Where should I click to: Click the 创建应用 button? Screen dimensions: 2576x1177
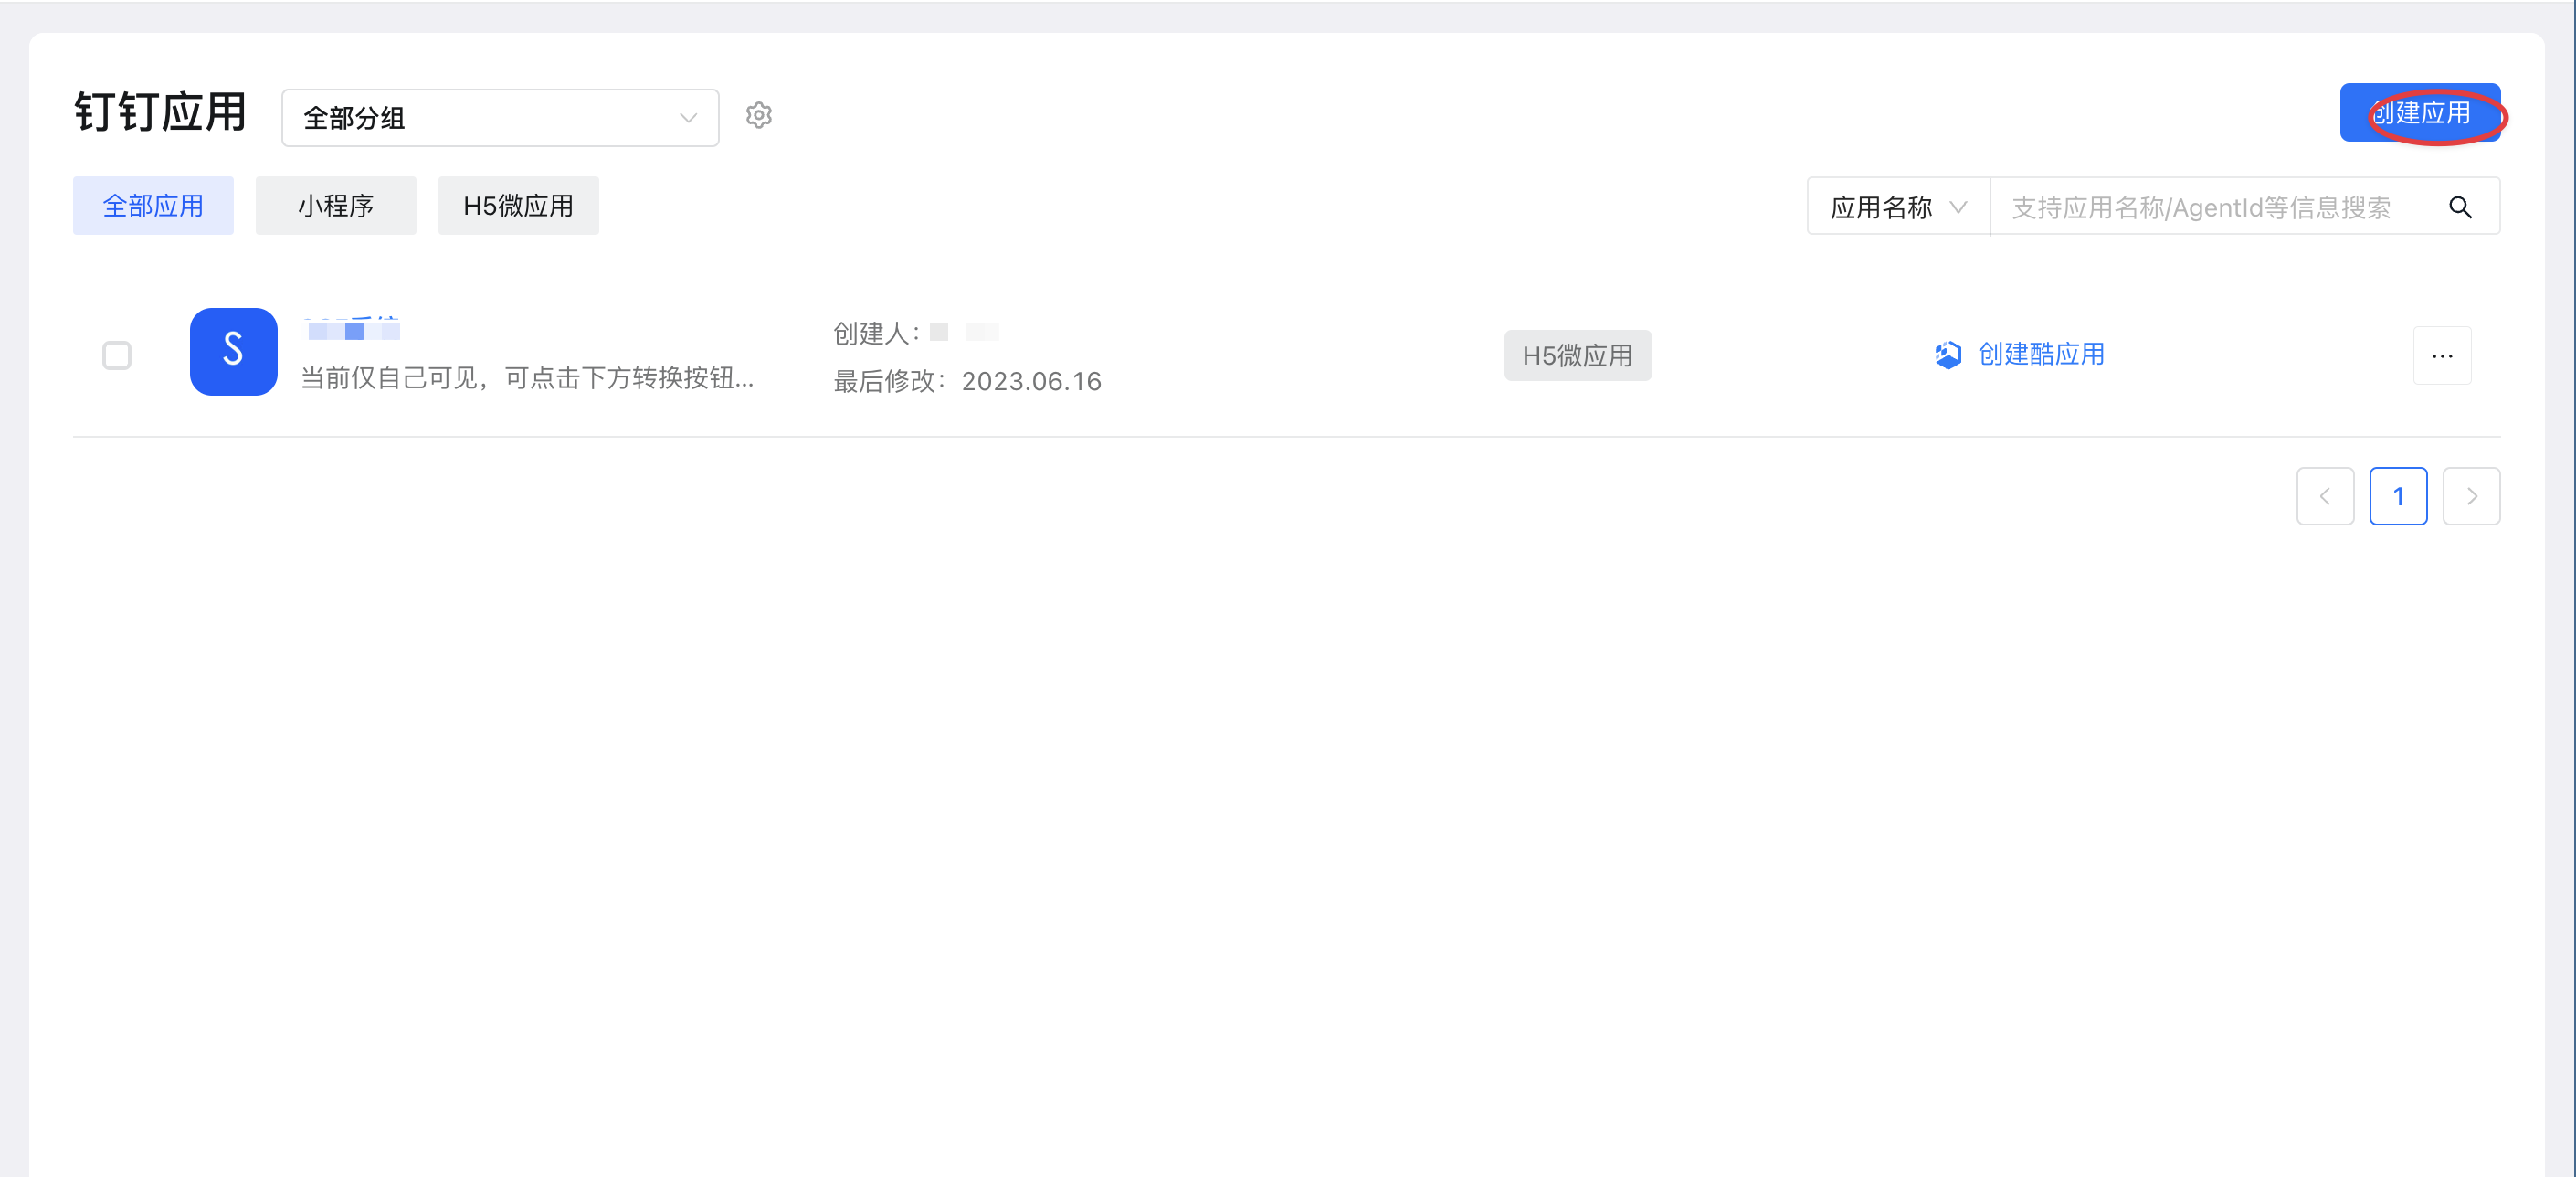pyautogui.click(x=2419, y=113)
